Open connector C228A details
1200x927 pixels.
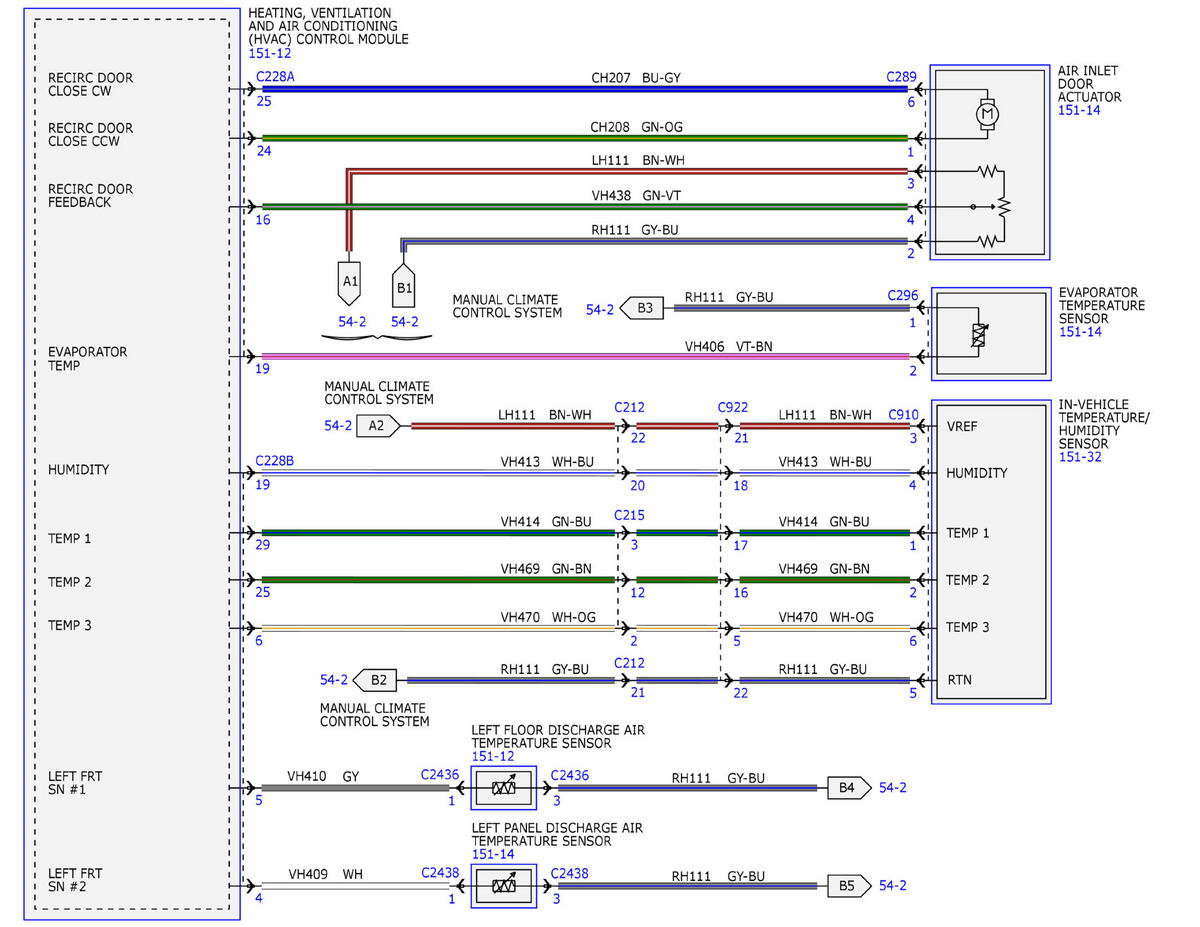point(276,76)
